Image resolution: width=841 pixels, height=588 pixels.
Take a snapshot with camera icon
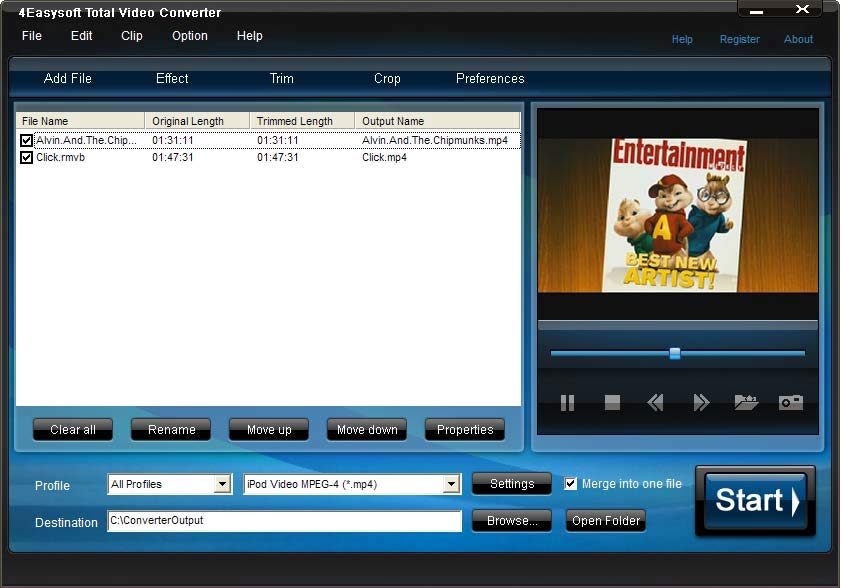pyautogui.click(x=791, y=403)
